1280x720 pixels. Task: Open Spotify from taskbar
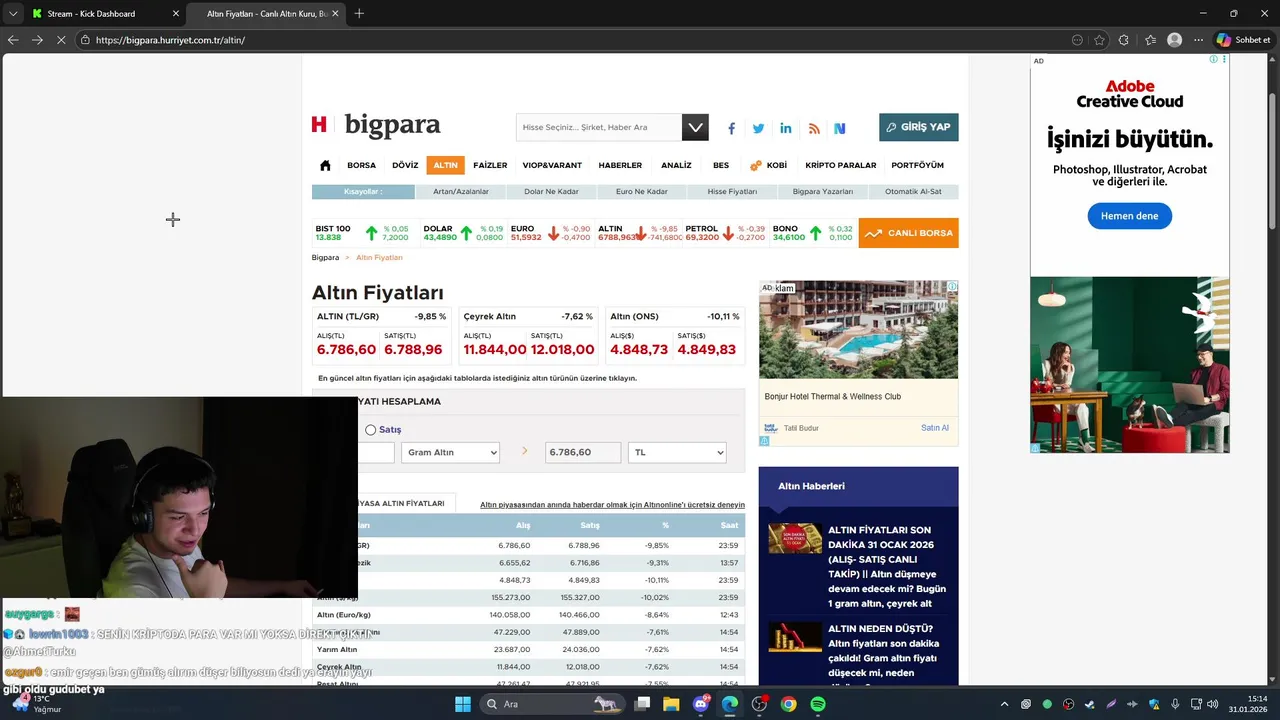click(818, 704)
